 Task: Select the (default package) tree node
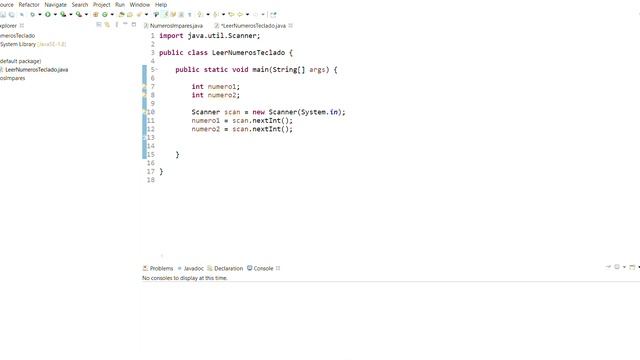pyautogui.click(x=20, y=61)
